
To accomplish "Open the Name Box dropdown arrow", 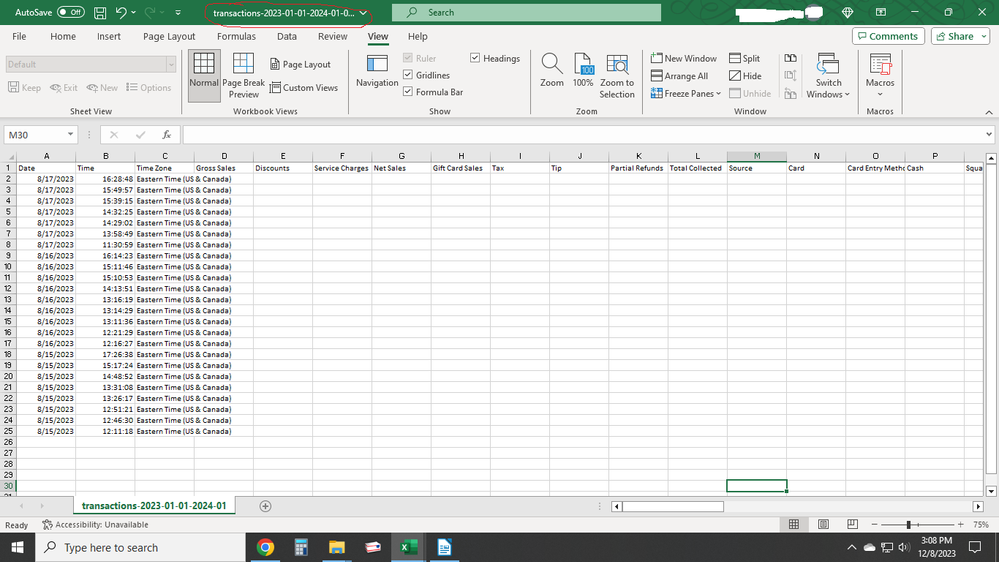I will pyautogui.click(x=71, y=134).
